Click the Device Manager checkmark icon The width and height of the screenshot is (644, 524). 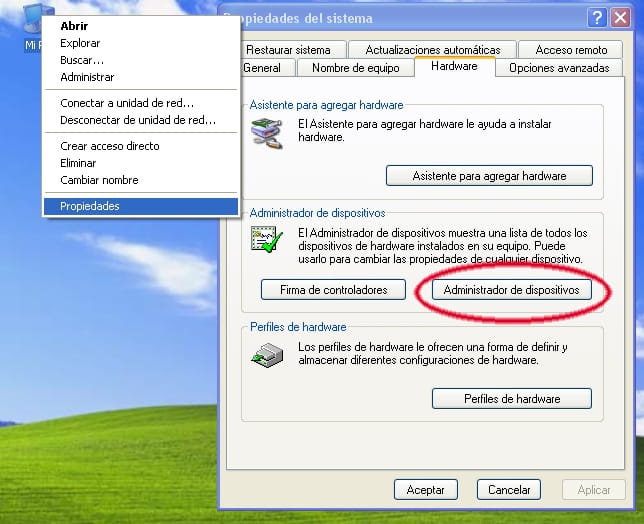(x=267, y=239)
